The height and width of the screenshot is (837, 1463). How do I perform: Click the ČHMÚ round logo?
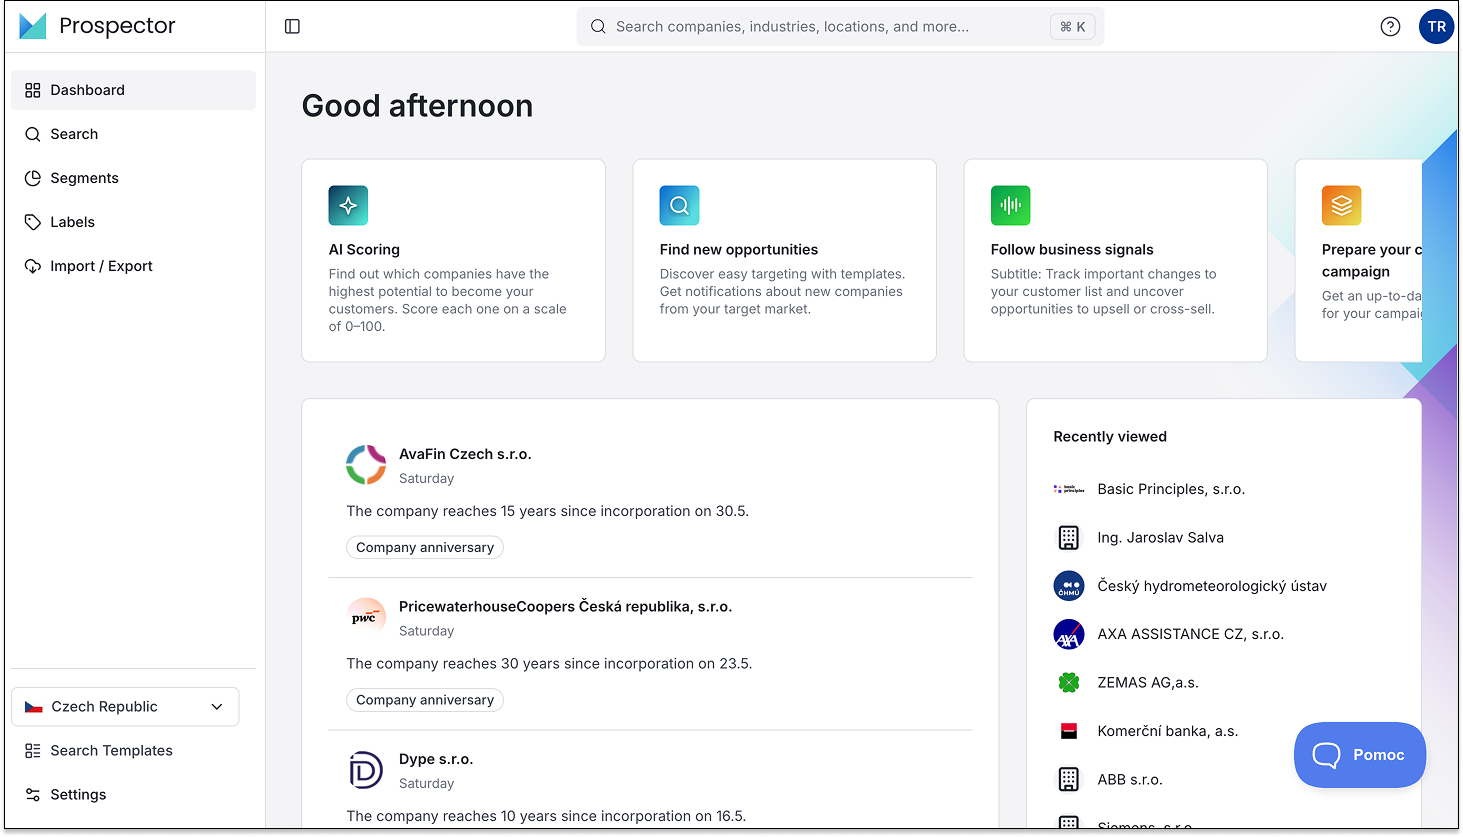point(1069,586)
